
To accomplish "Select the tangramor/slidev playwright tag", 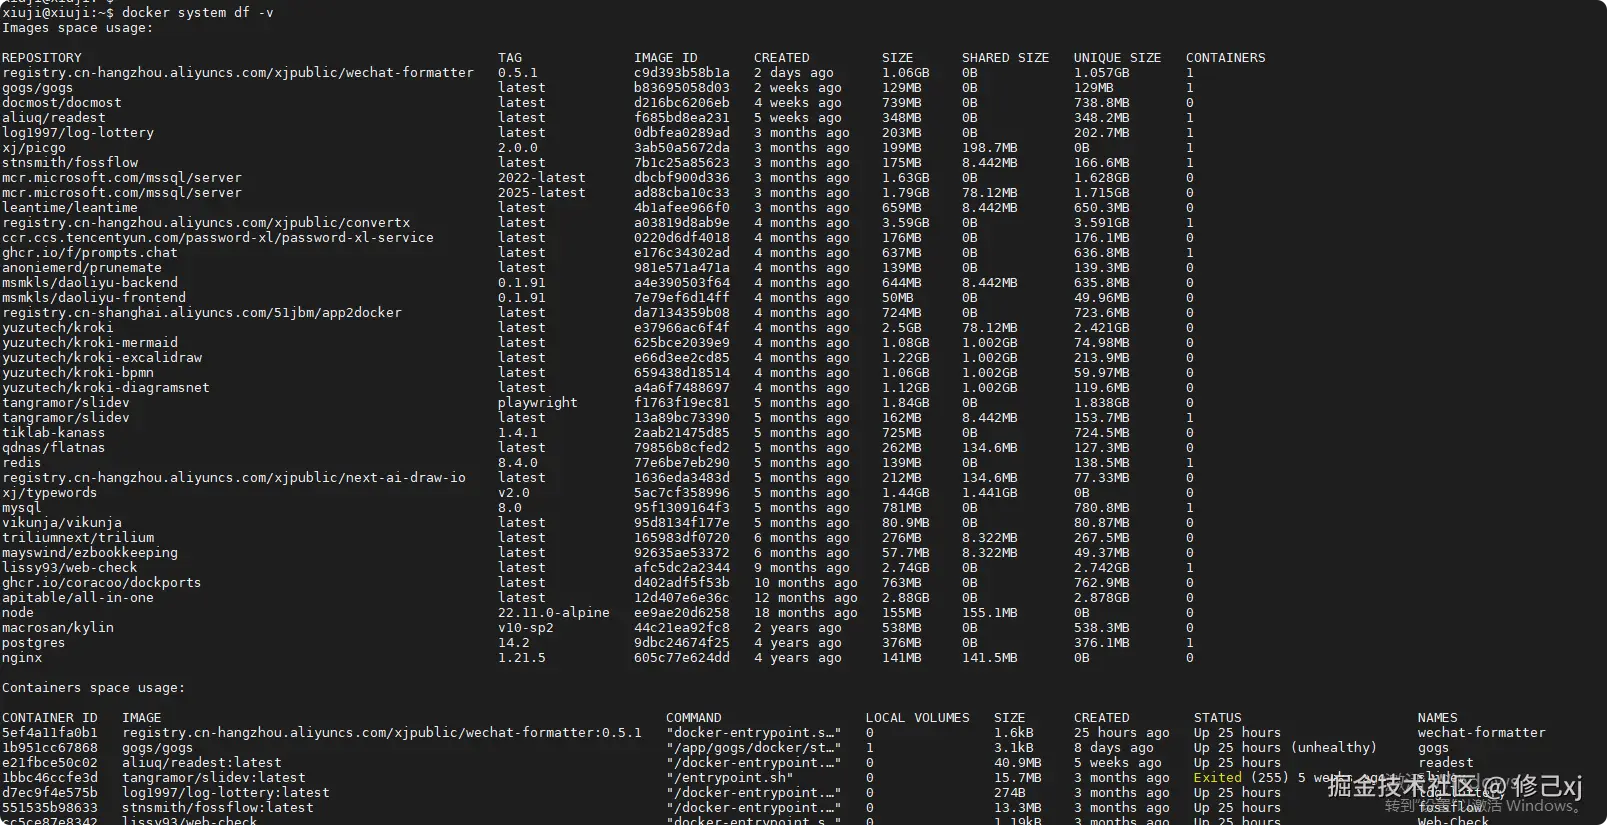I will (x=537, y=403).
